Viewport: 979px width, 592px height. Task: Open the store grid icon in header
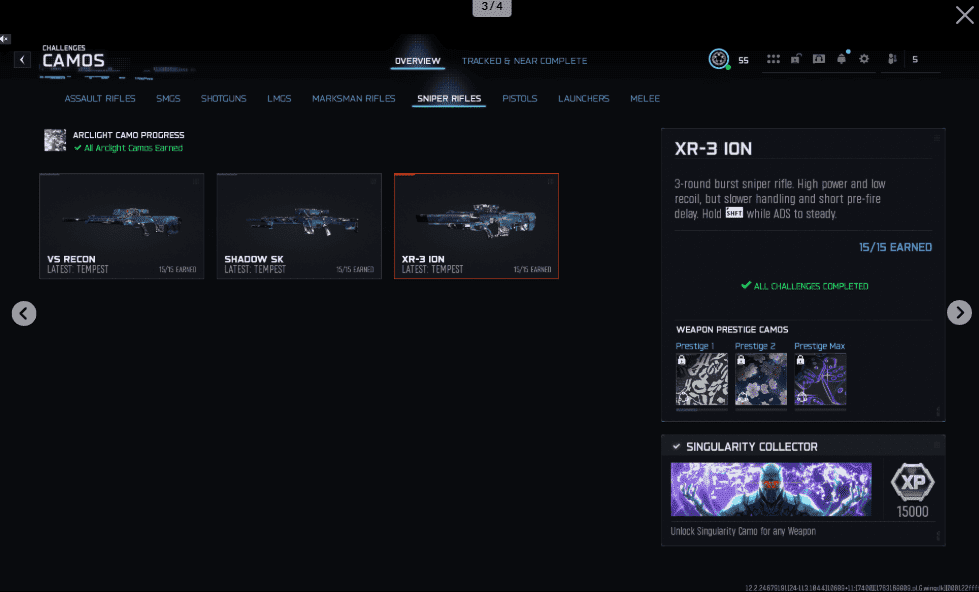[x=773, y=60]
